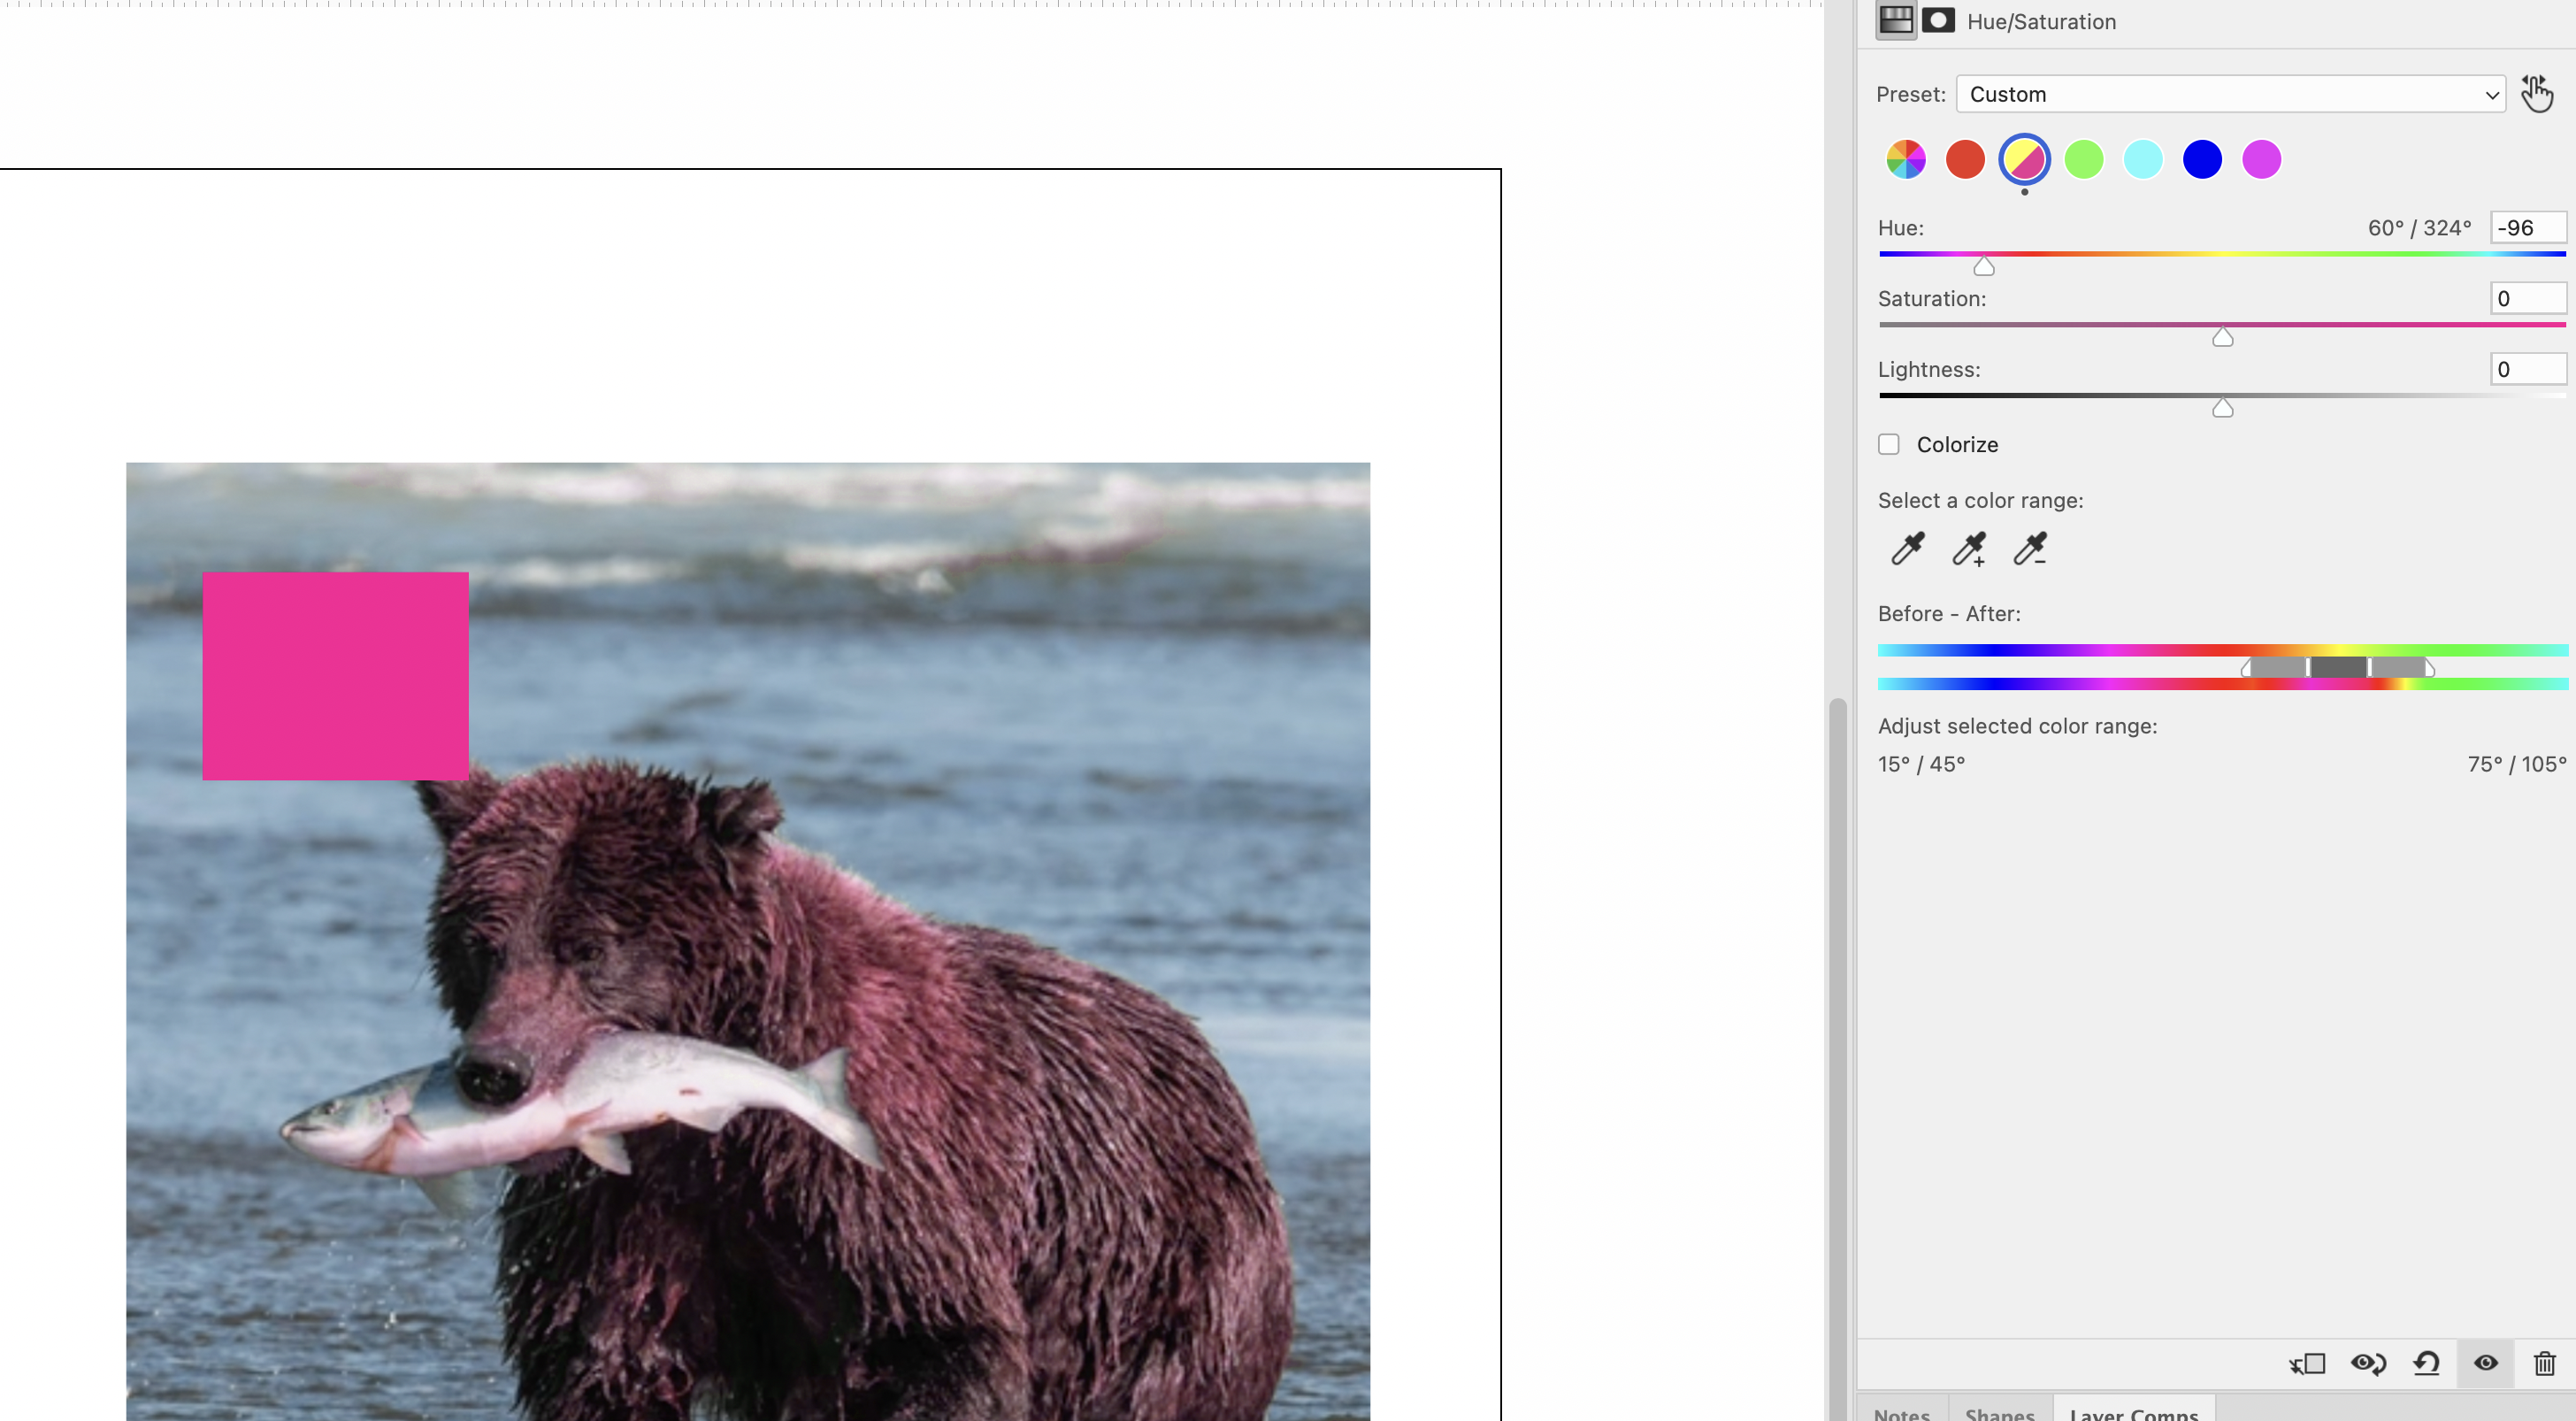
Task: Delete this adjustment layer with trash icon
Action: click(x=2545, y=1364)
